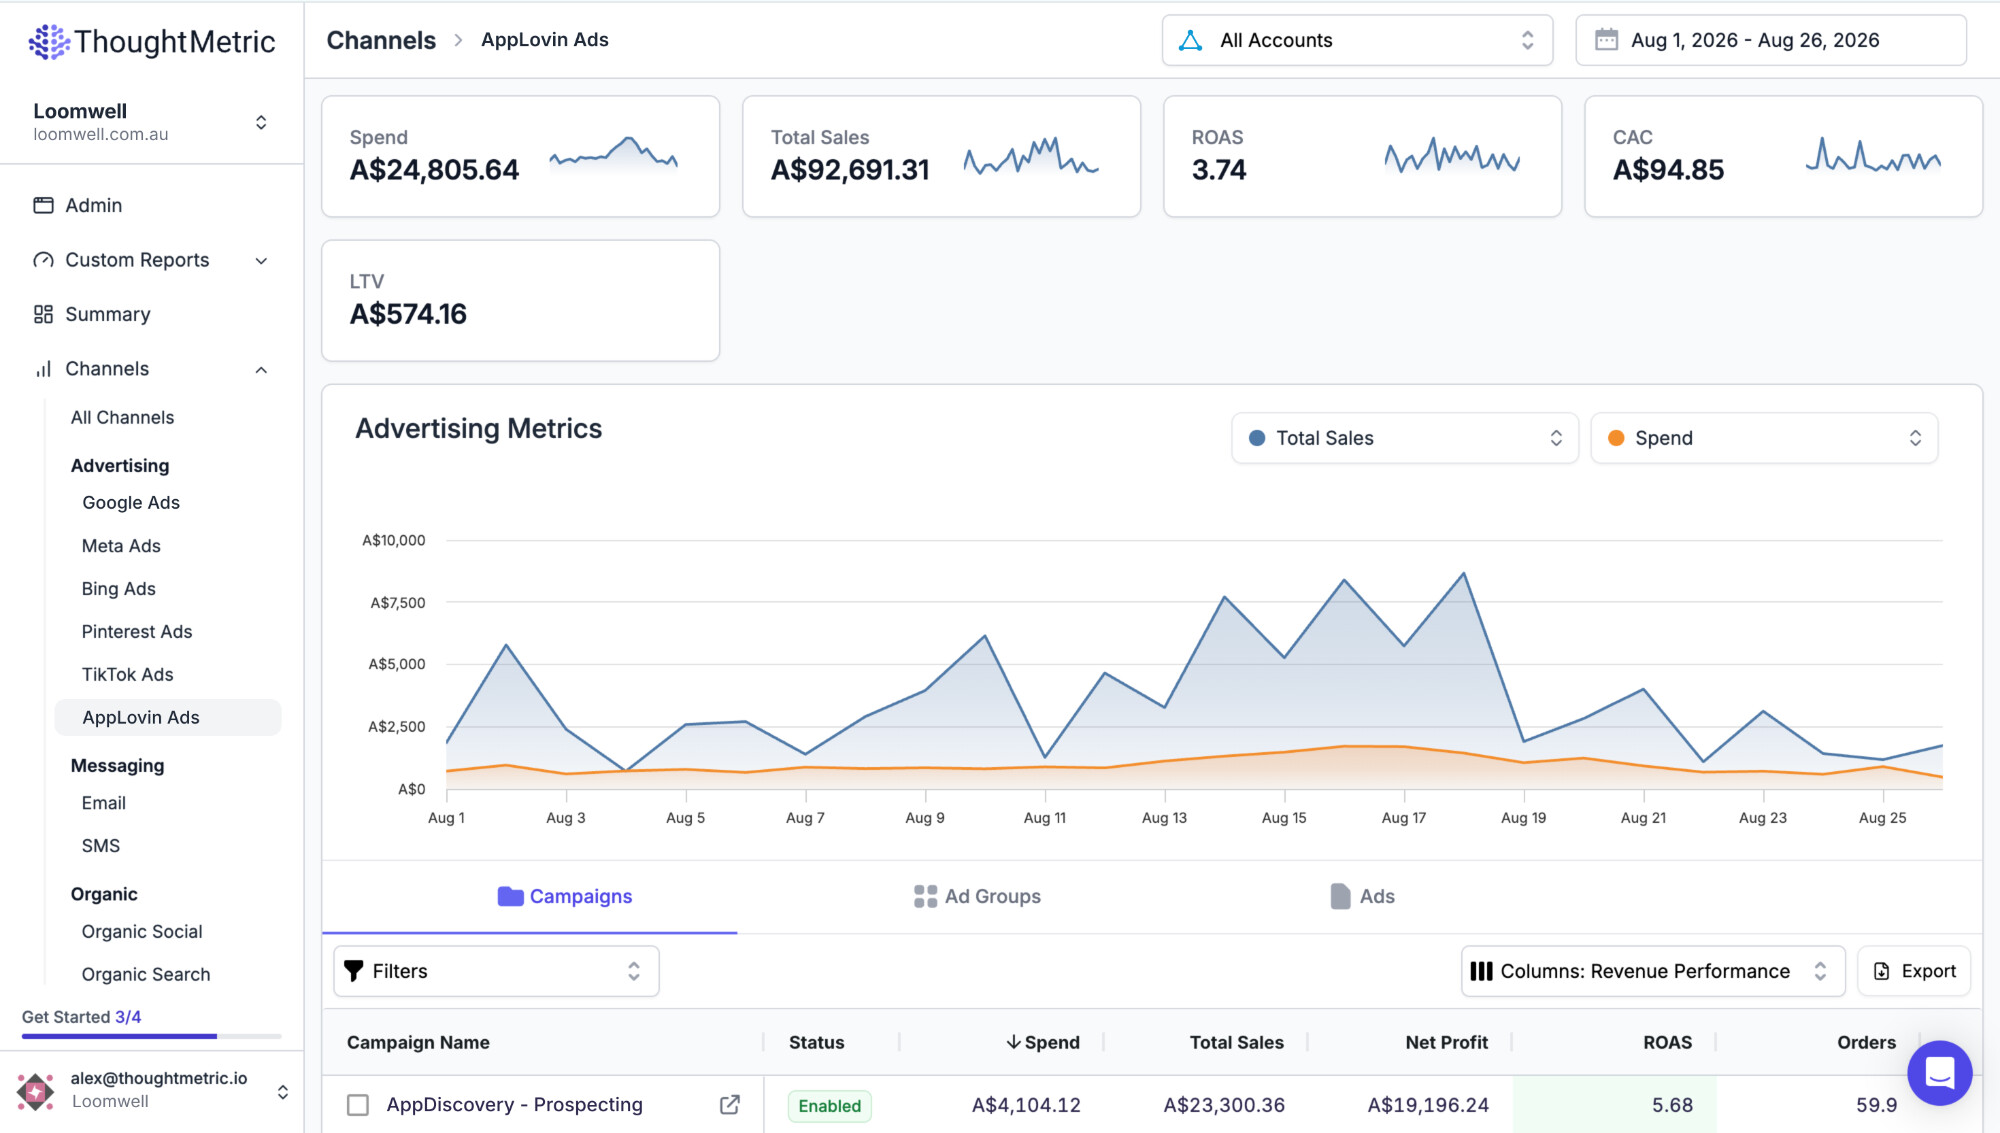The height and width of the screenshot is (1133, 2000).
Task: Switch to the Campaigns tab
Action: [530, 896]
